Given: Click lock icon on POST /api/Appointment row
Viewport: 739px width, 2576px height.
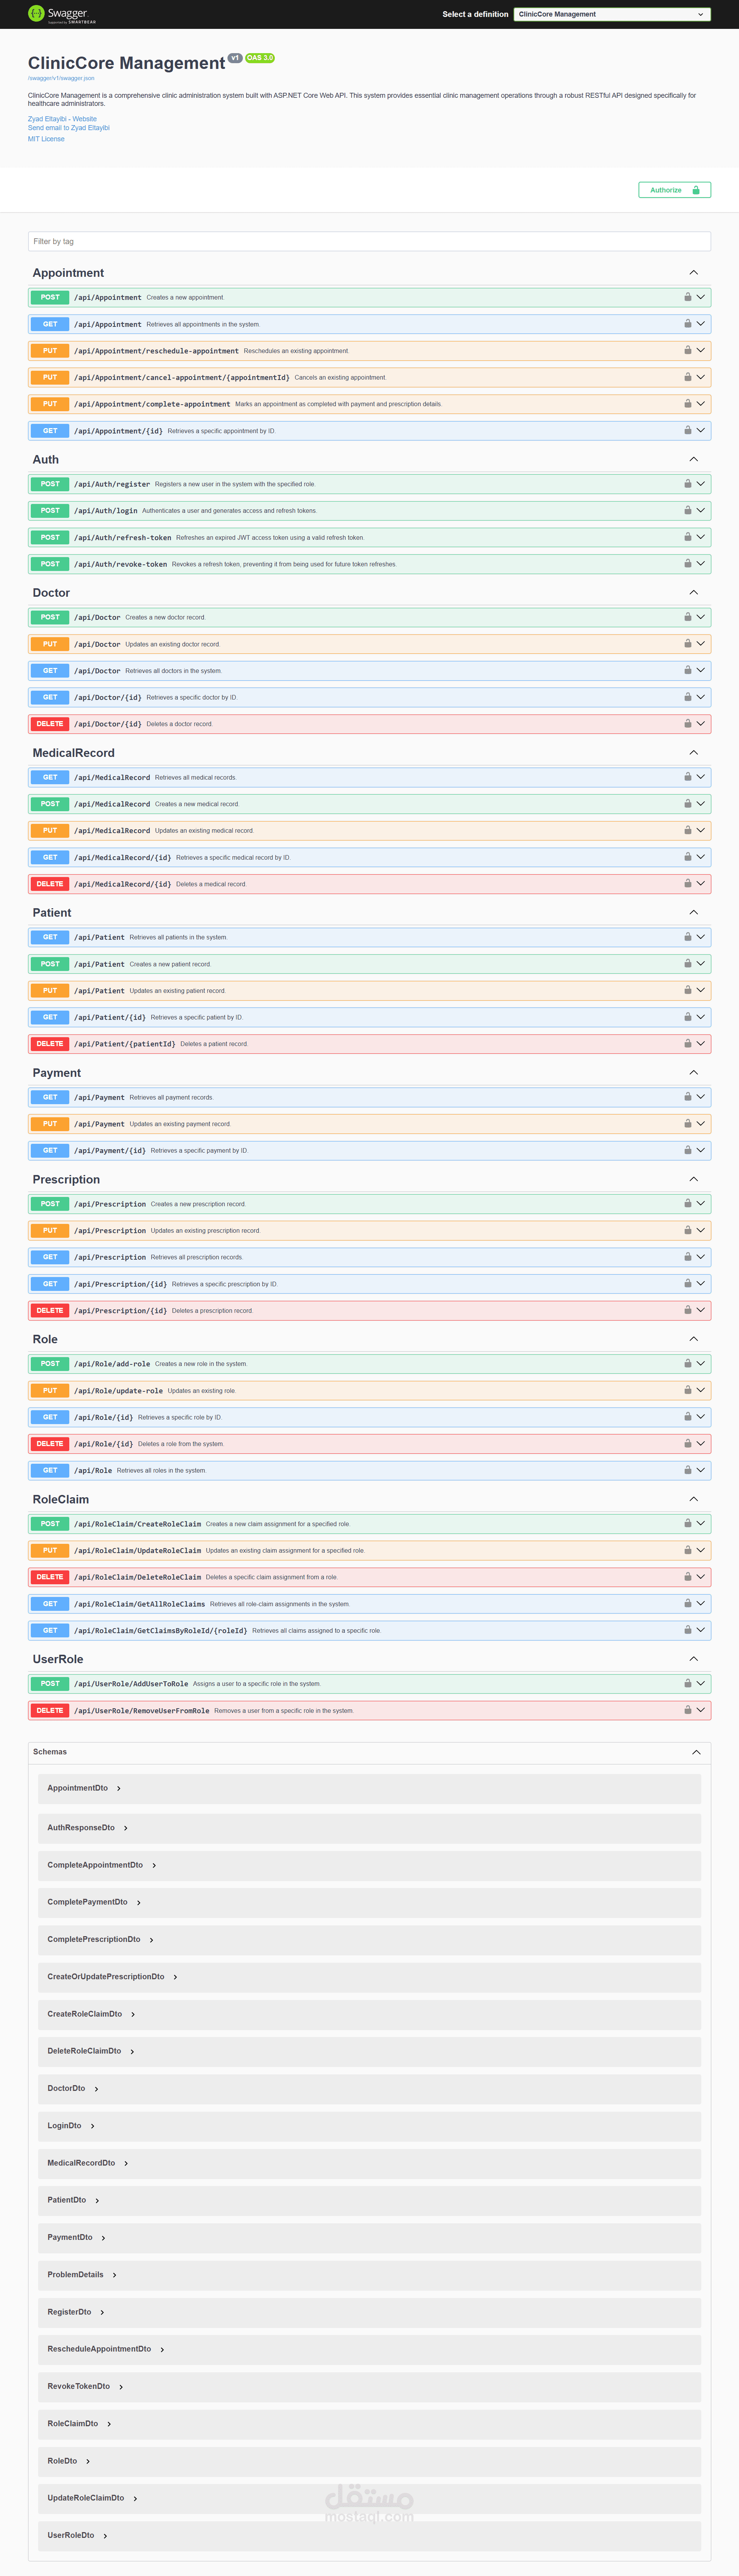Looking at the screenshot, I should [687, 297].
